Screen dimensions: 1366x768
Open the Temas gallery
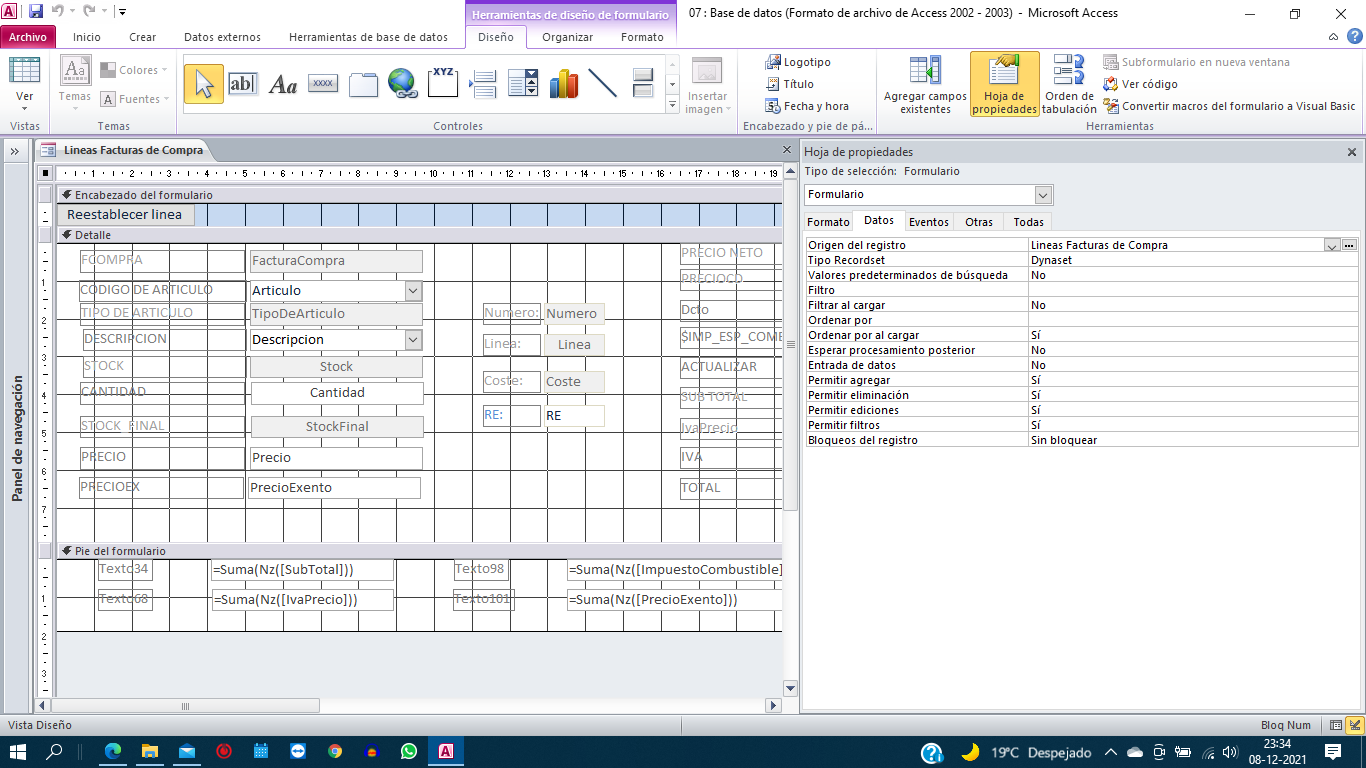(75, 82)
